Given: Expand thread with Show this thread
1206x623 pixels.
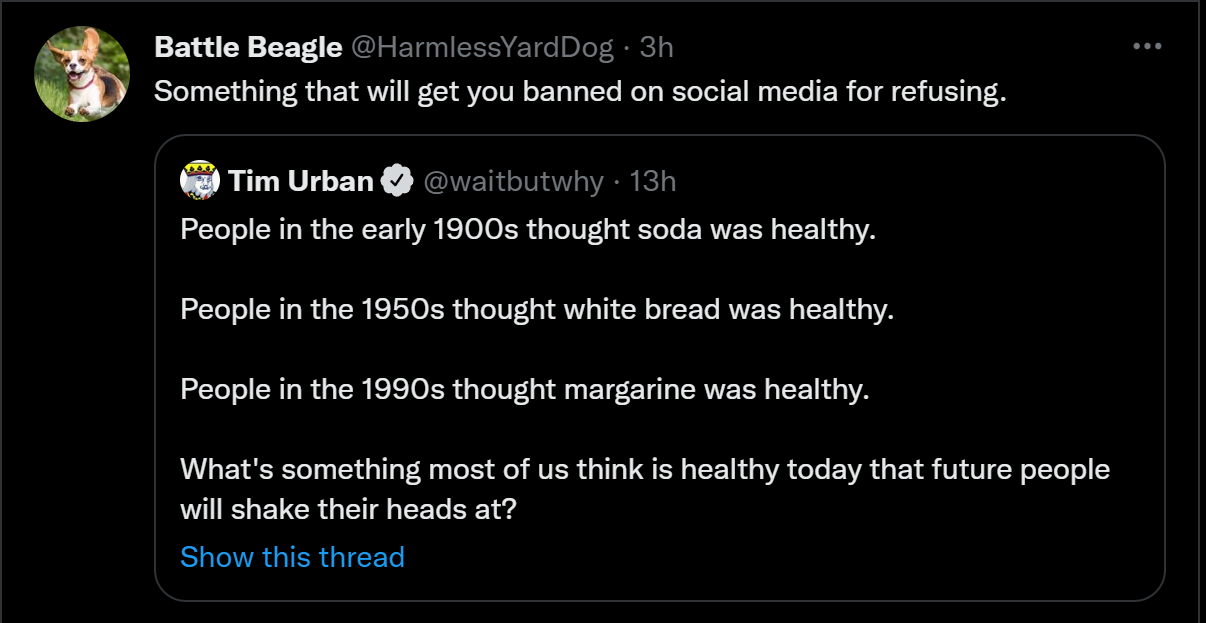Looking at the screenshot, I should [292, 557].
